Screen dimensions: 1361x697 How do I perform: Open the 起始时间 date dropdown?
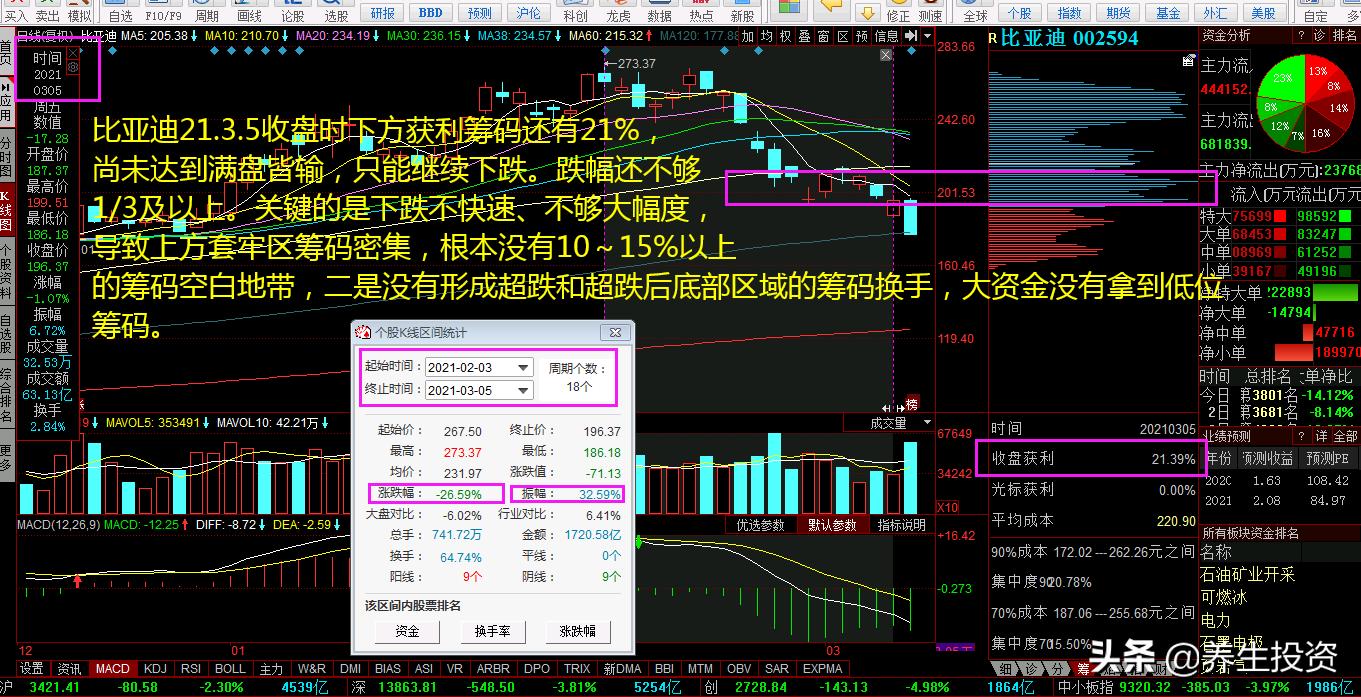click(x=524, y=367)
